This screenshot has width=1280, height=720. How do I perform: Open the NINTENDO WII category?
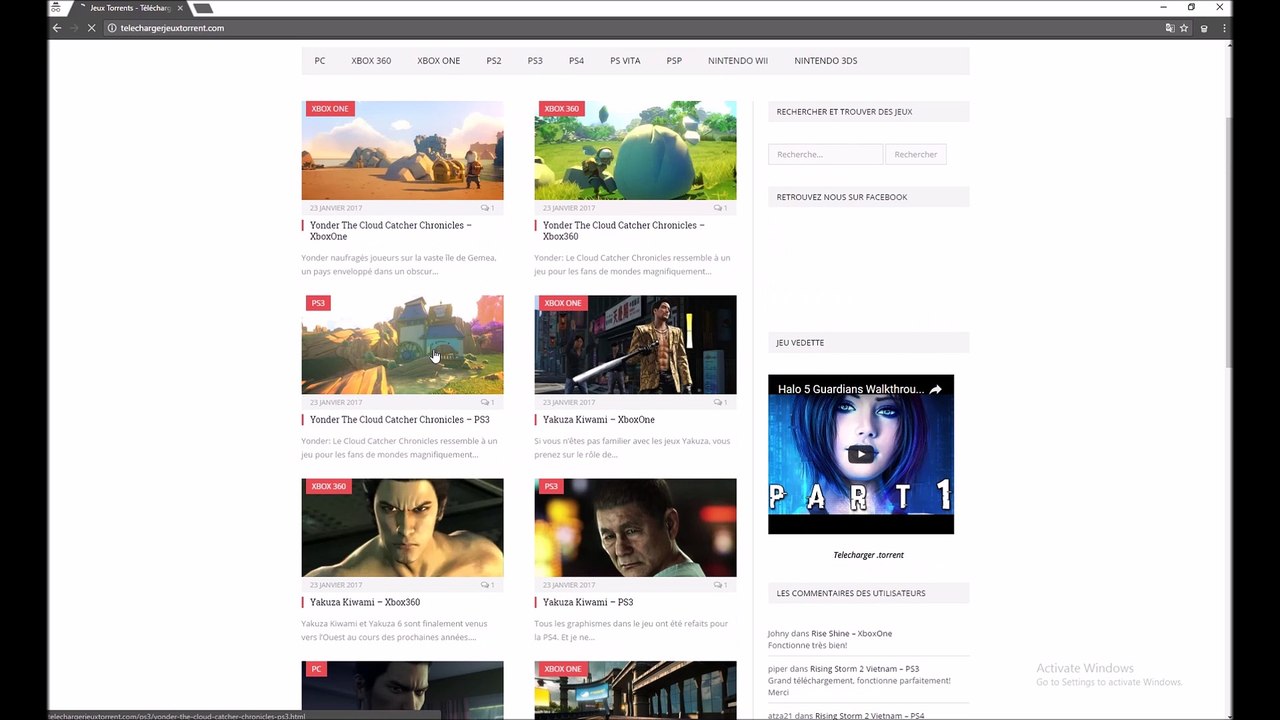click(738, 61)
